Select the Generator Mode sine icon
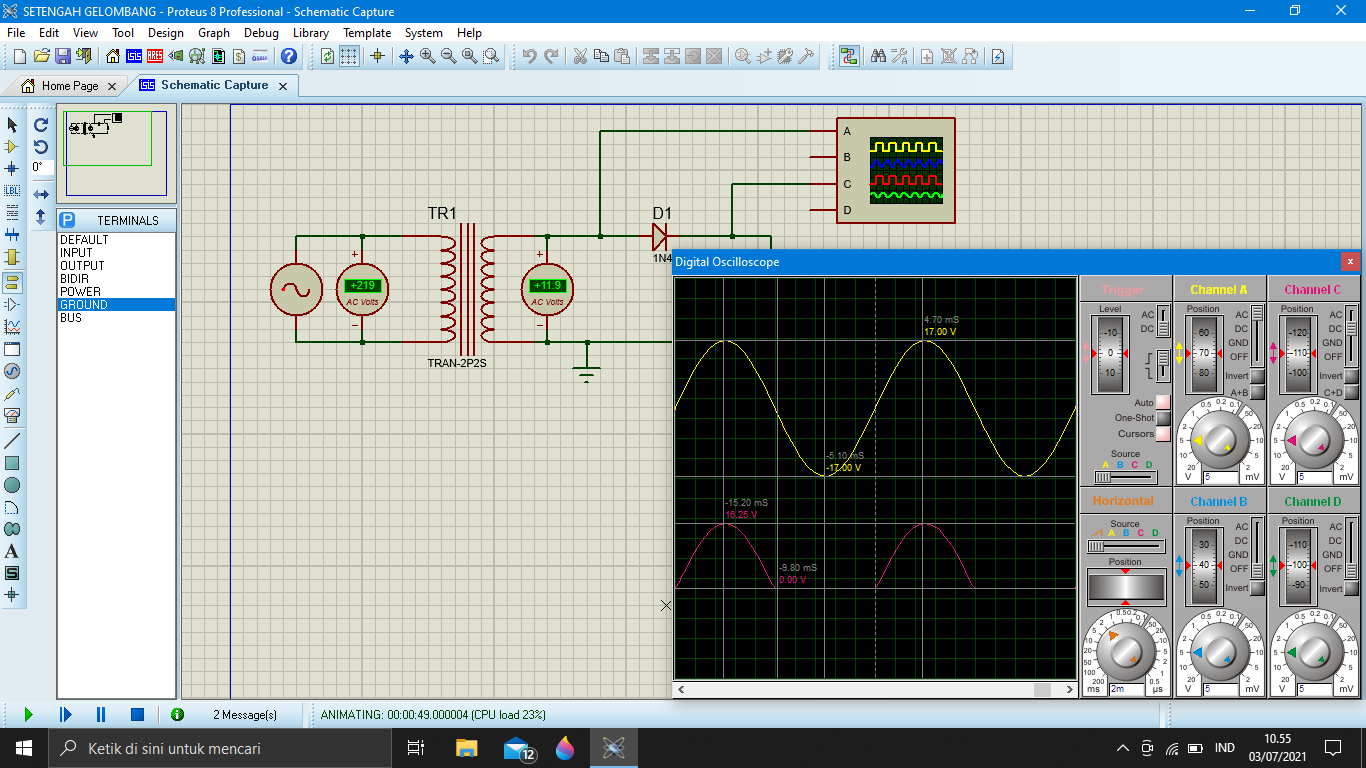 [12, 371]
